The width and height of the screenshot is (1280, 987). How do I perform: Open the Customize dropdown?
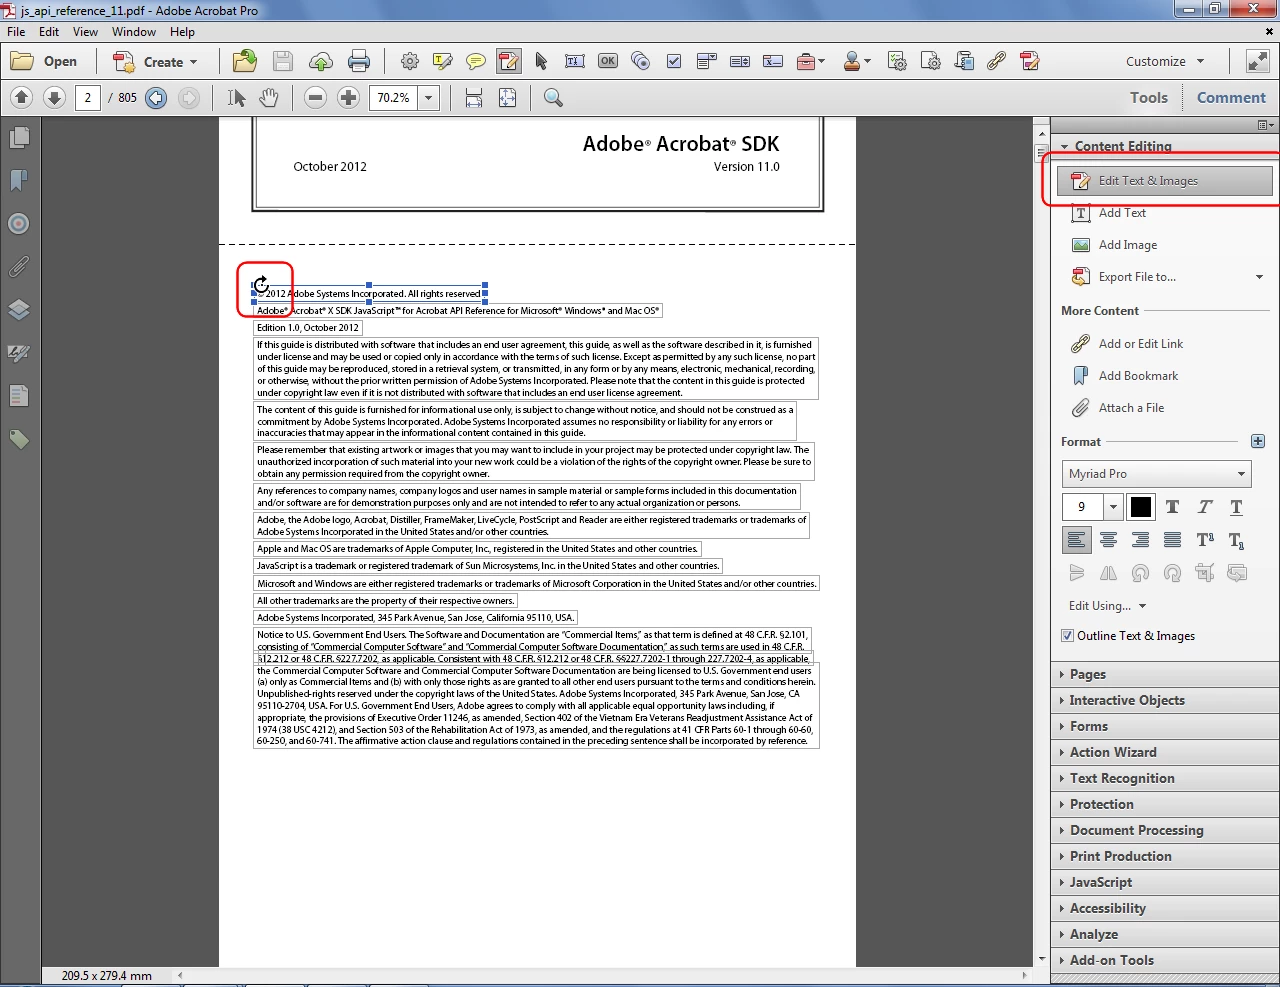(1166, 62)
